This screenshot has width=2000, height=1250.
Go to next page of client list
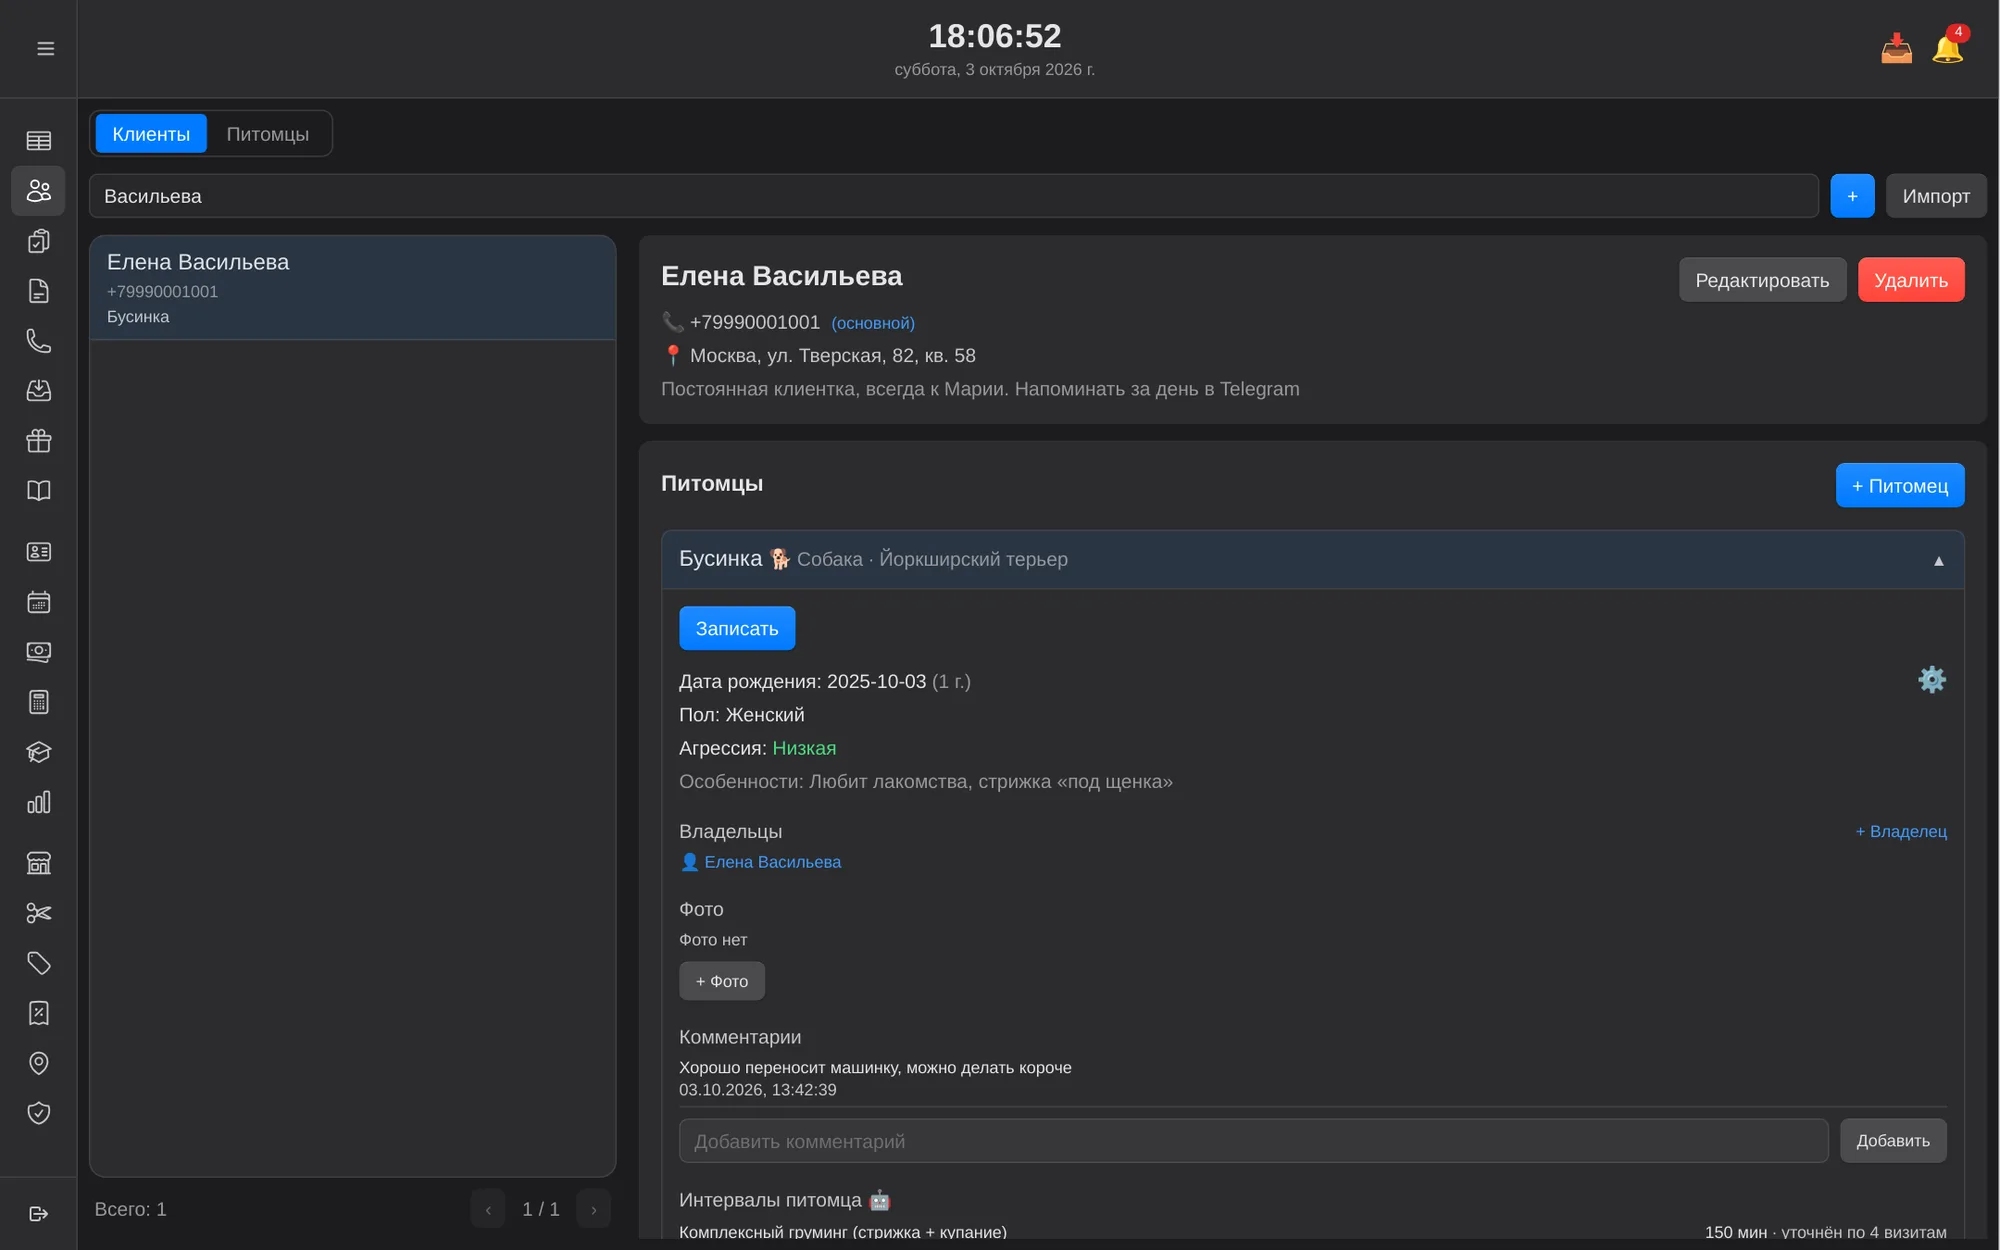(x=593, y=1209)
